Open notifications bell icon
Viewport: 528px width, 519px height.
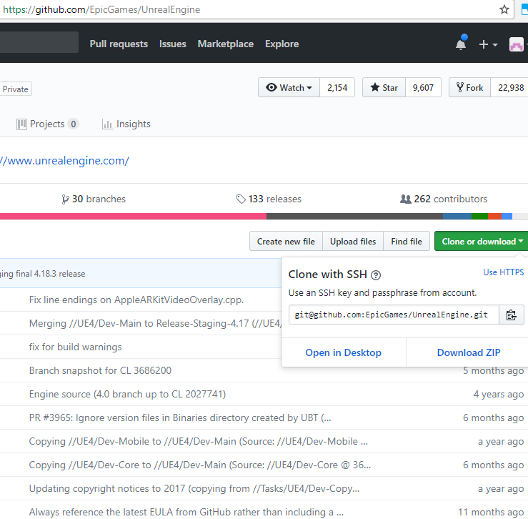(461, 43)
